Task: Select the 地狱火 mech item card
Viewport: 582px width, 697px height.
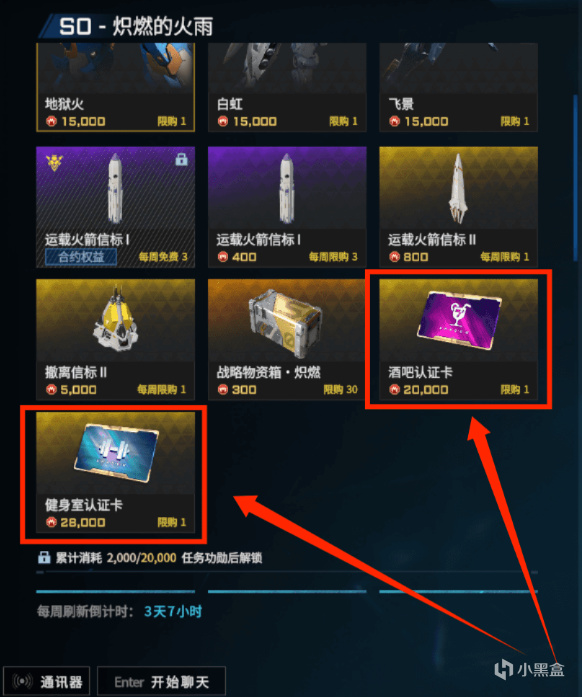Action: click(116, 87)
